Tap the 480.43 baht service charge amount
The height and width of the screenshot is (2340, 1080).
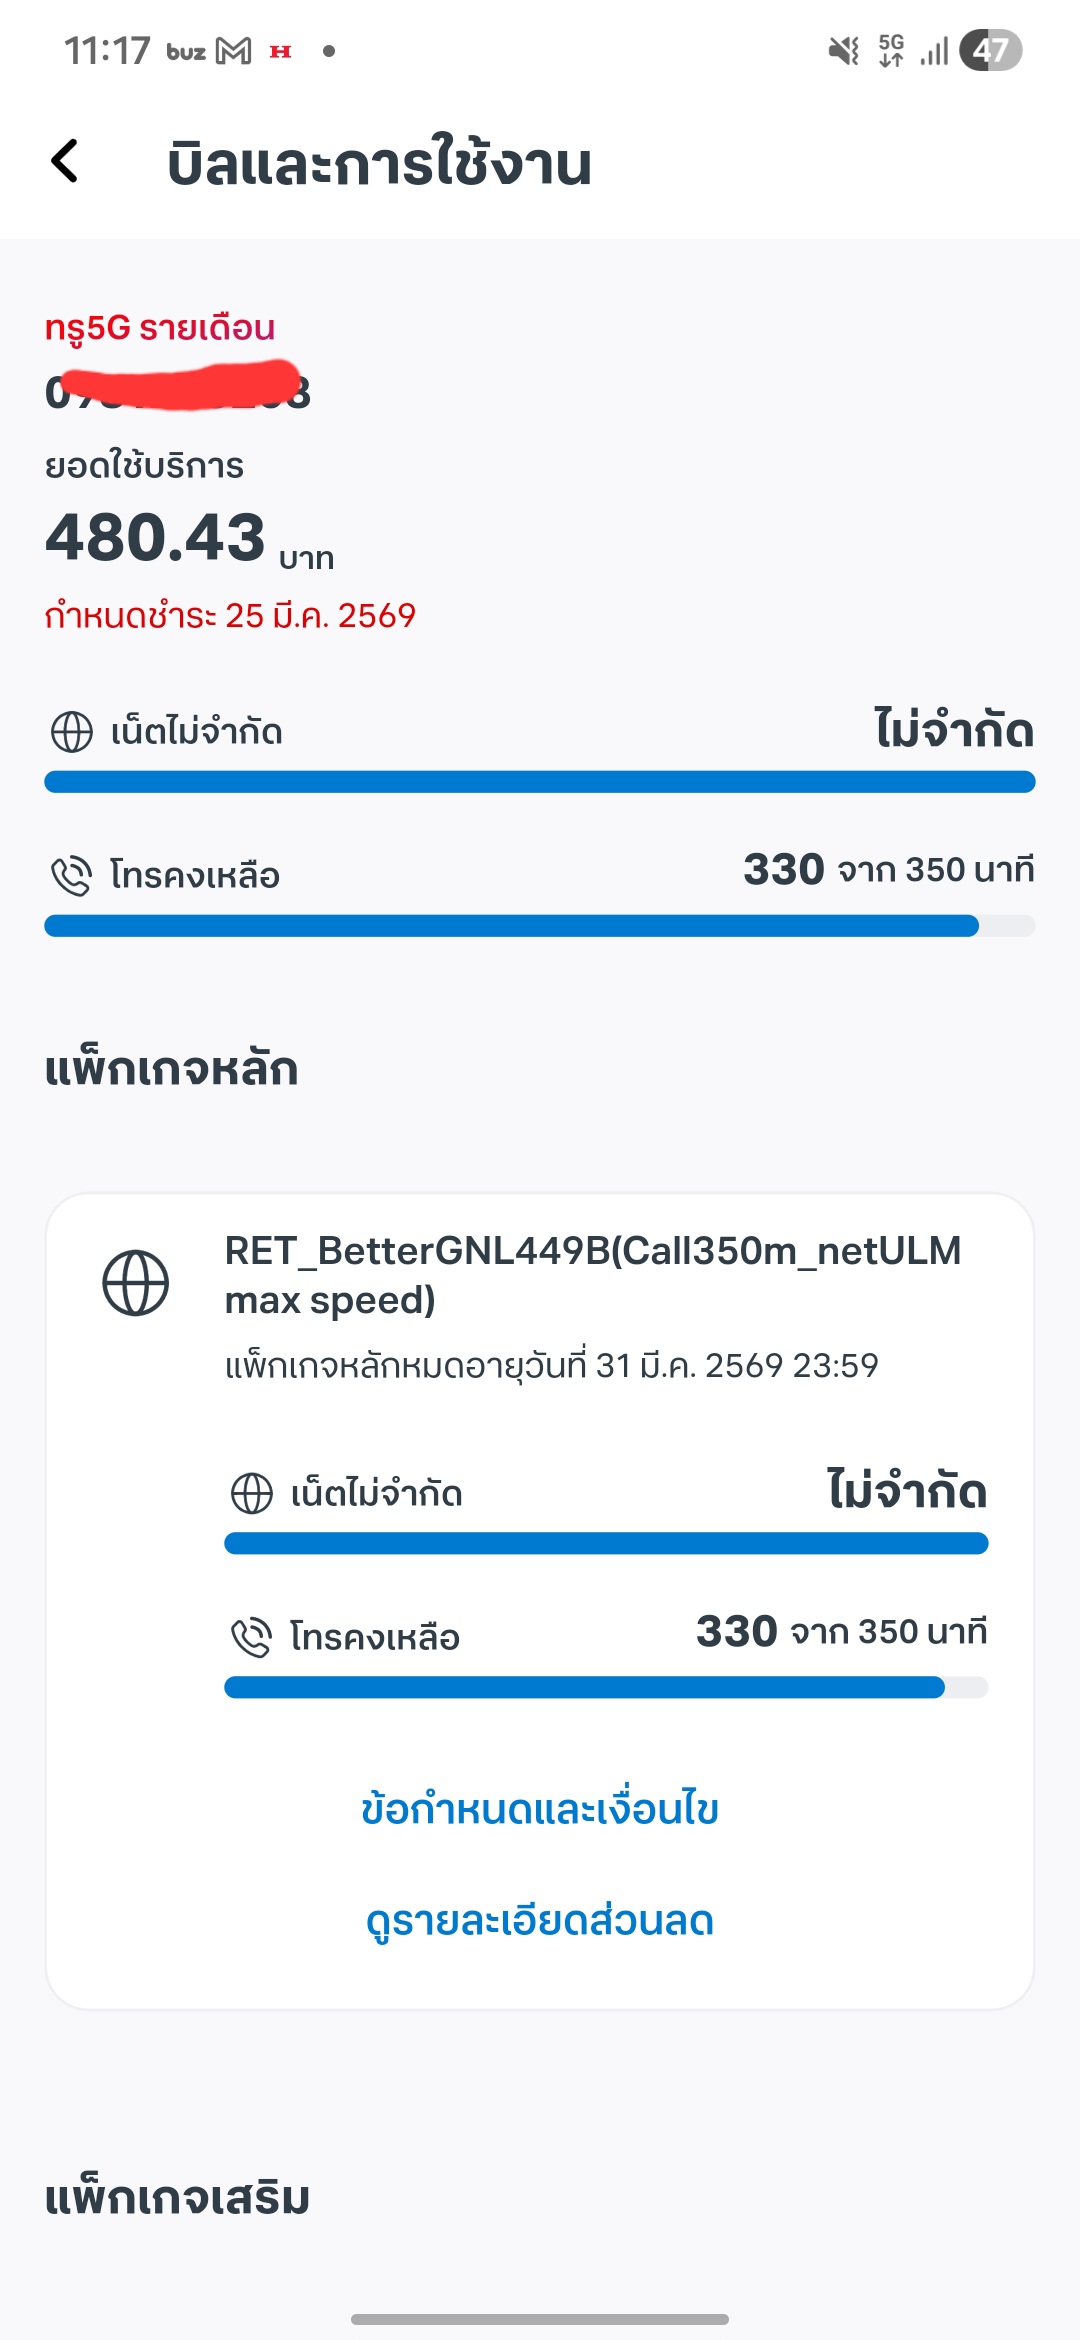click(156, 538)
